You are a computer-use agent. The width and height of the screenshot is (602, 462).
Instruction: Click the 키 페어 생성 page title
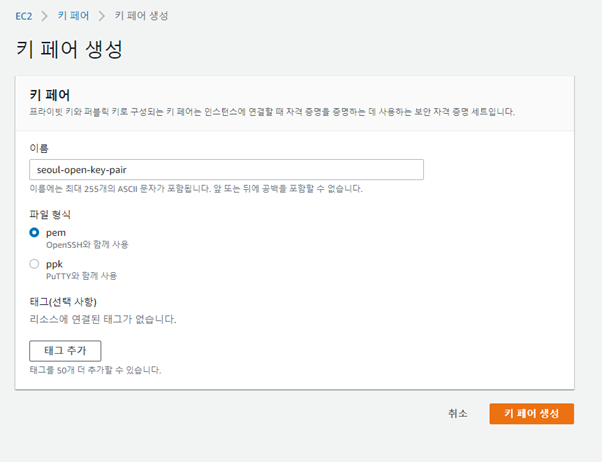(69, 49)
